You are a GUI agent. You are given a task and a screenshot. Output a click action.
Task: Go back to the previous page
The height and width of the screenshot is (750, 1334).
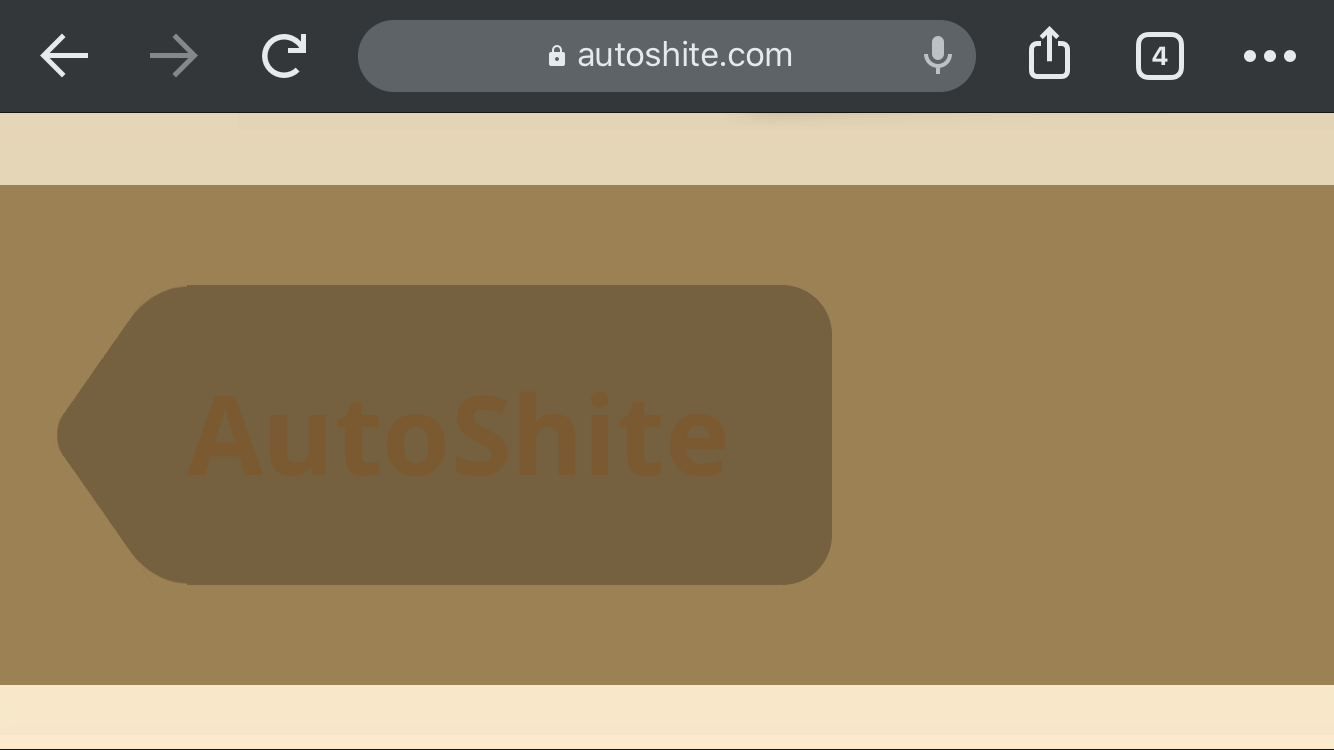pyautogui.click(x=64, y=56)
